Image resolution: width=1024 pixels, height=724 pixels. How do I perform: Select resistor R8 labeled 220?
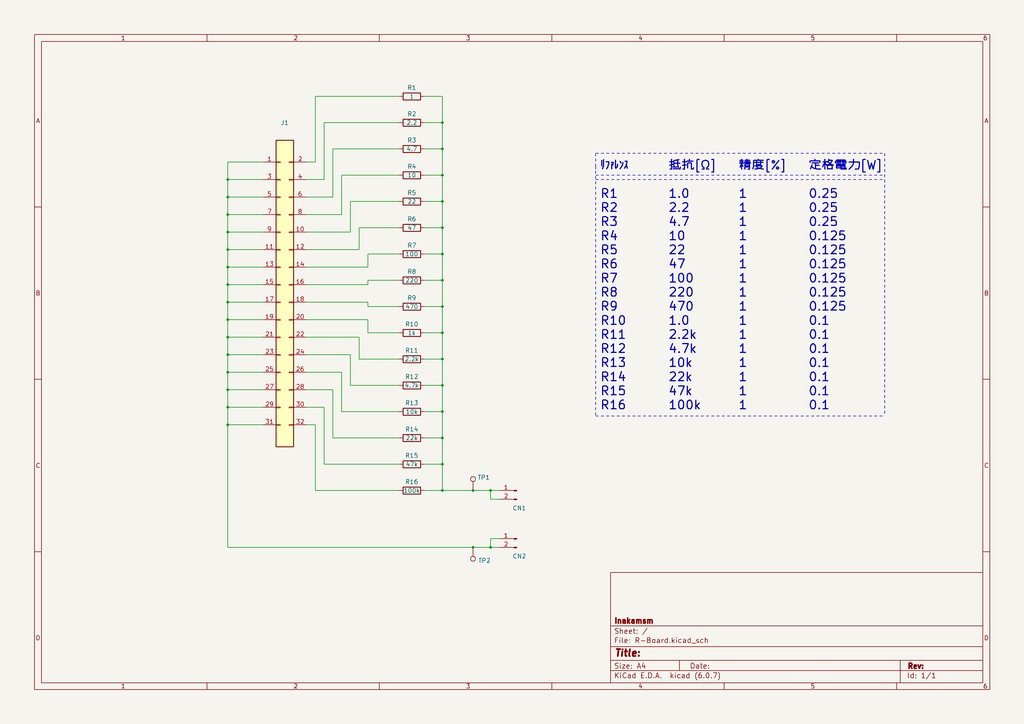tap(414, 280)
